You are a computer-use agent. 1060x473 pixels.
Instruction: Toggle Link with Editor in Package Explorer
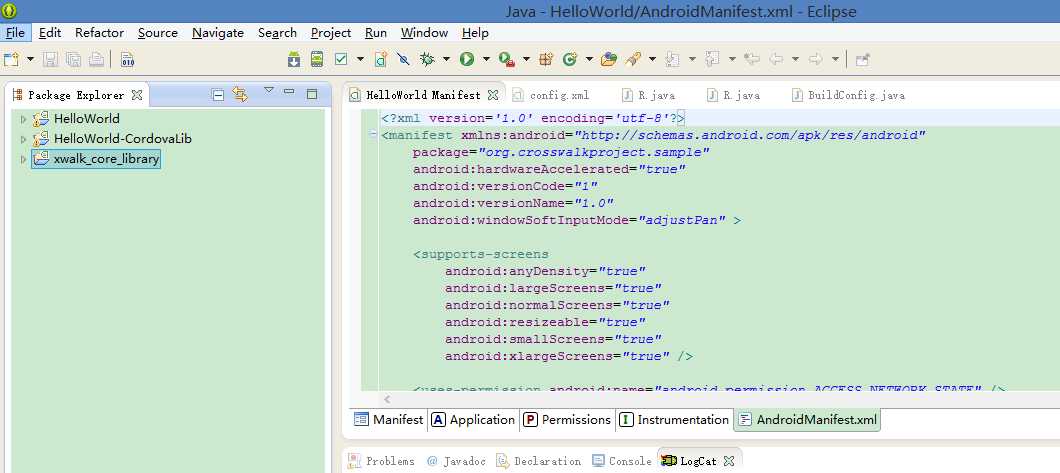click(x=240, y=94)
